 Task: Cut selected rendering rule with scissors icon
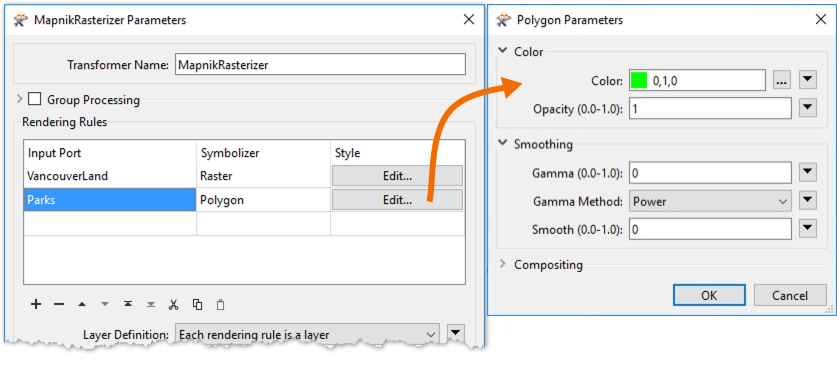(173, 304)
